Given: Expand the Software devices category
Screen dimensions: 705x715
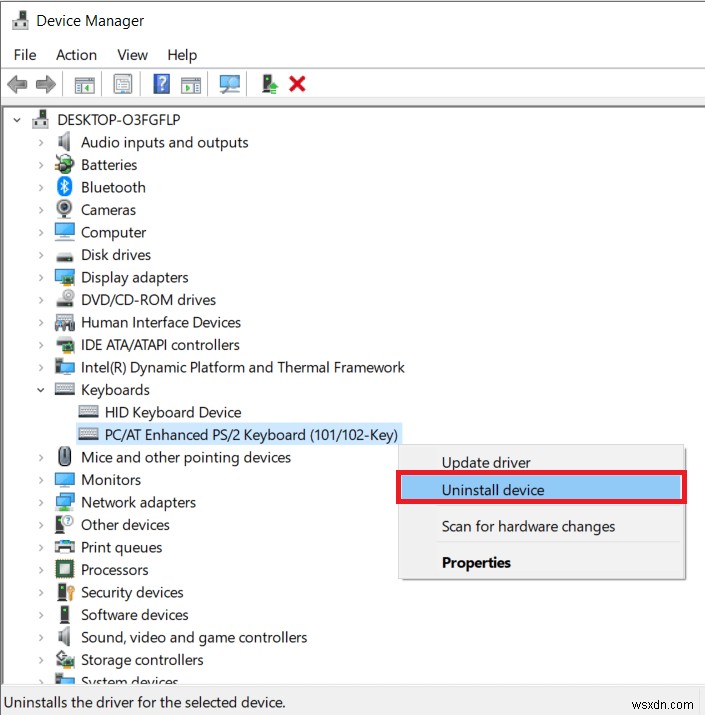Looking at the screenshot, I should (41, 615).
